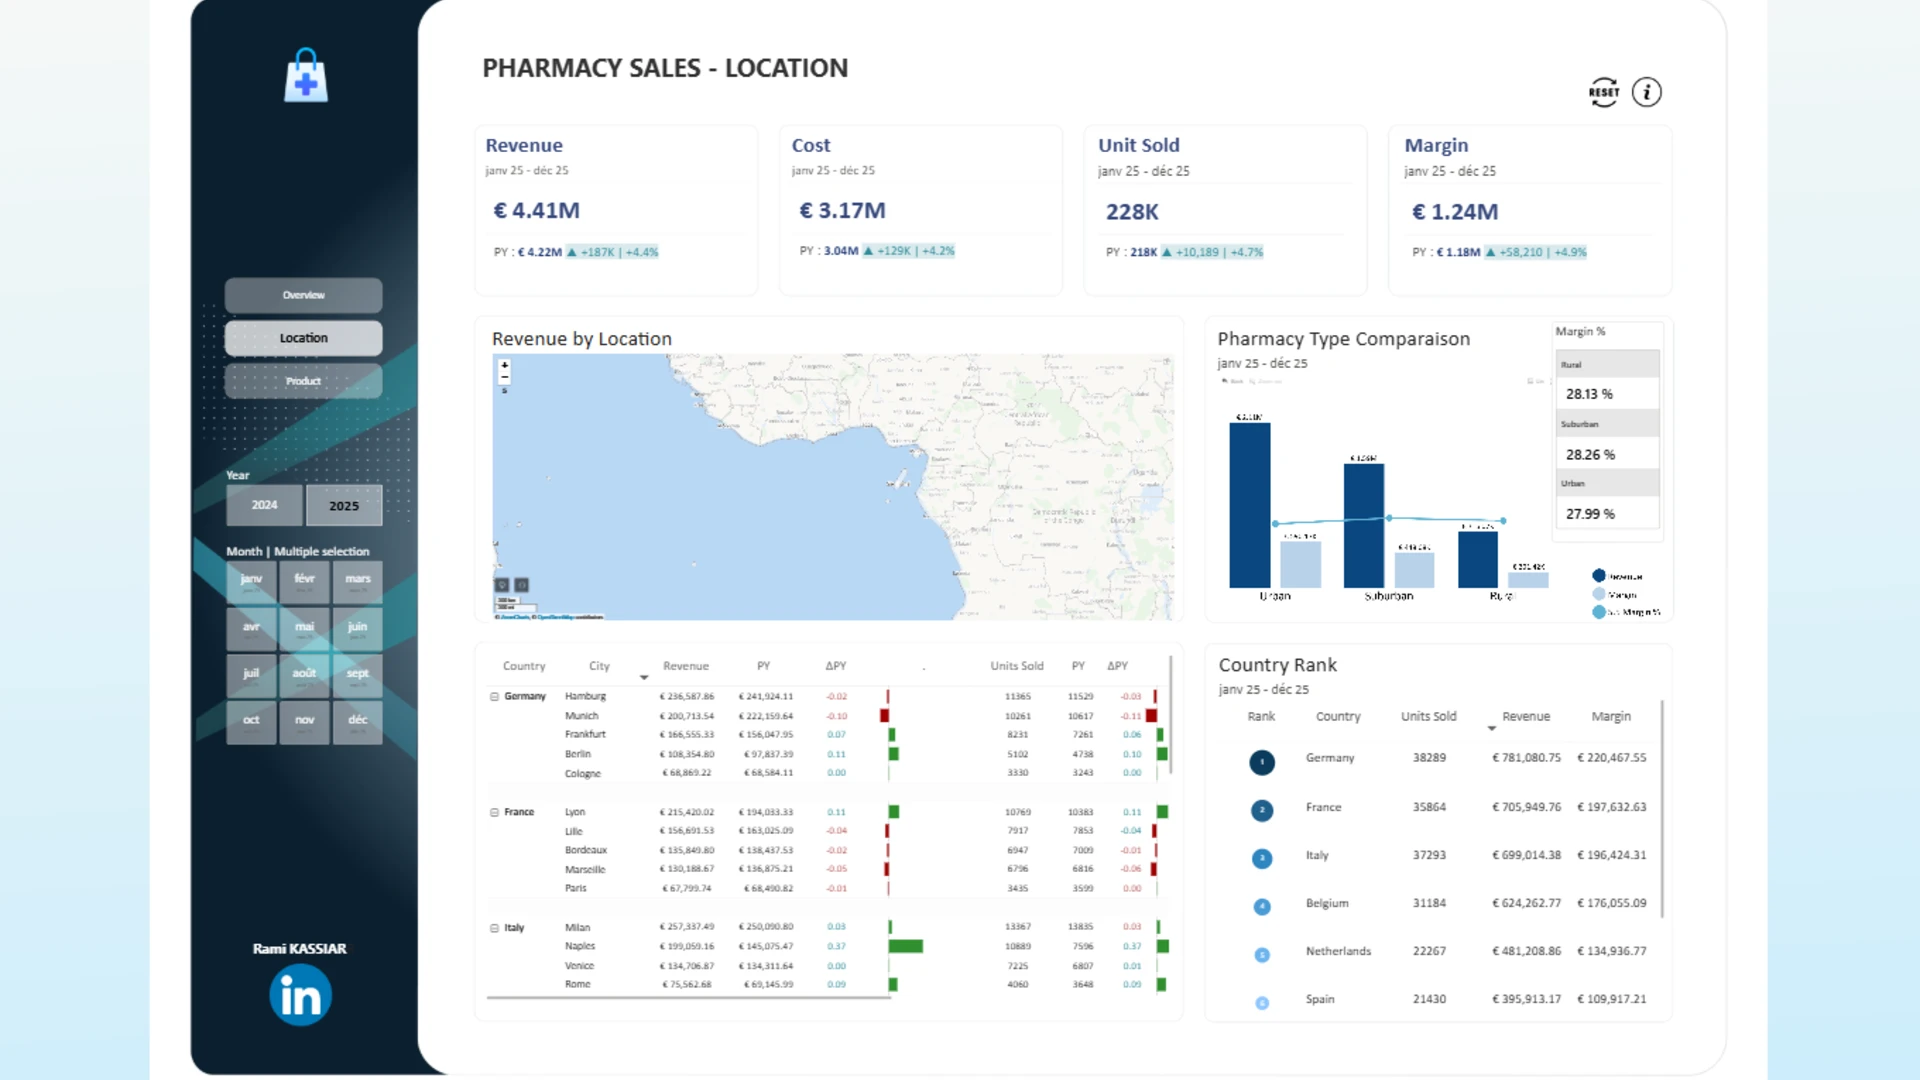Toggle the 2024 year slicer
This screenshot has width=1920, height=1080.
[x=264, y=505]
